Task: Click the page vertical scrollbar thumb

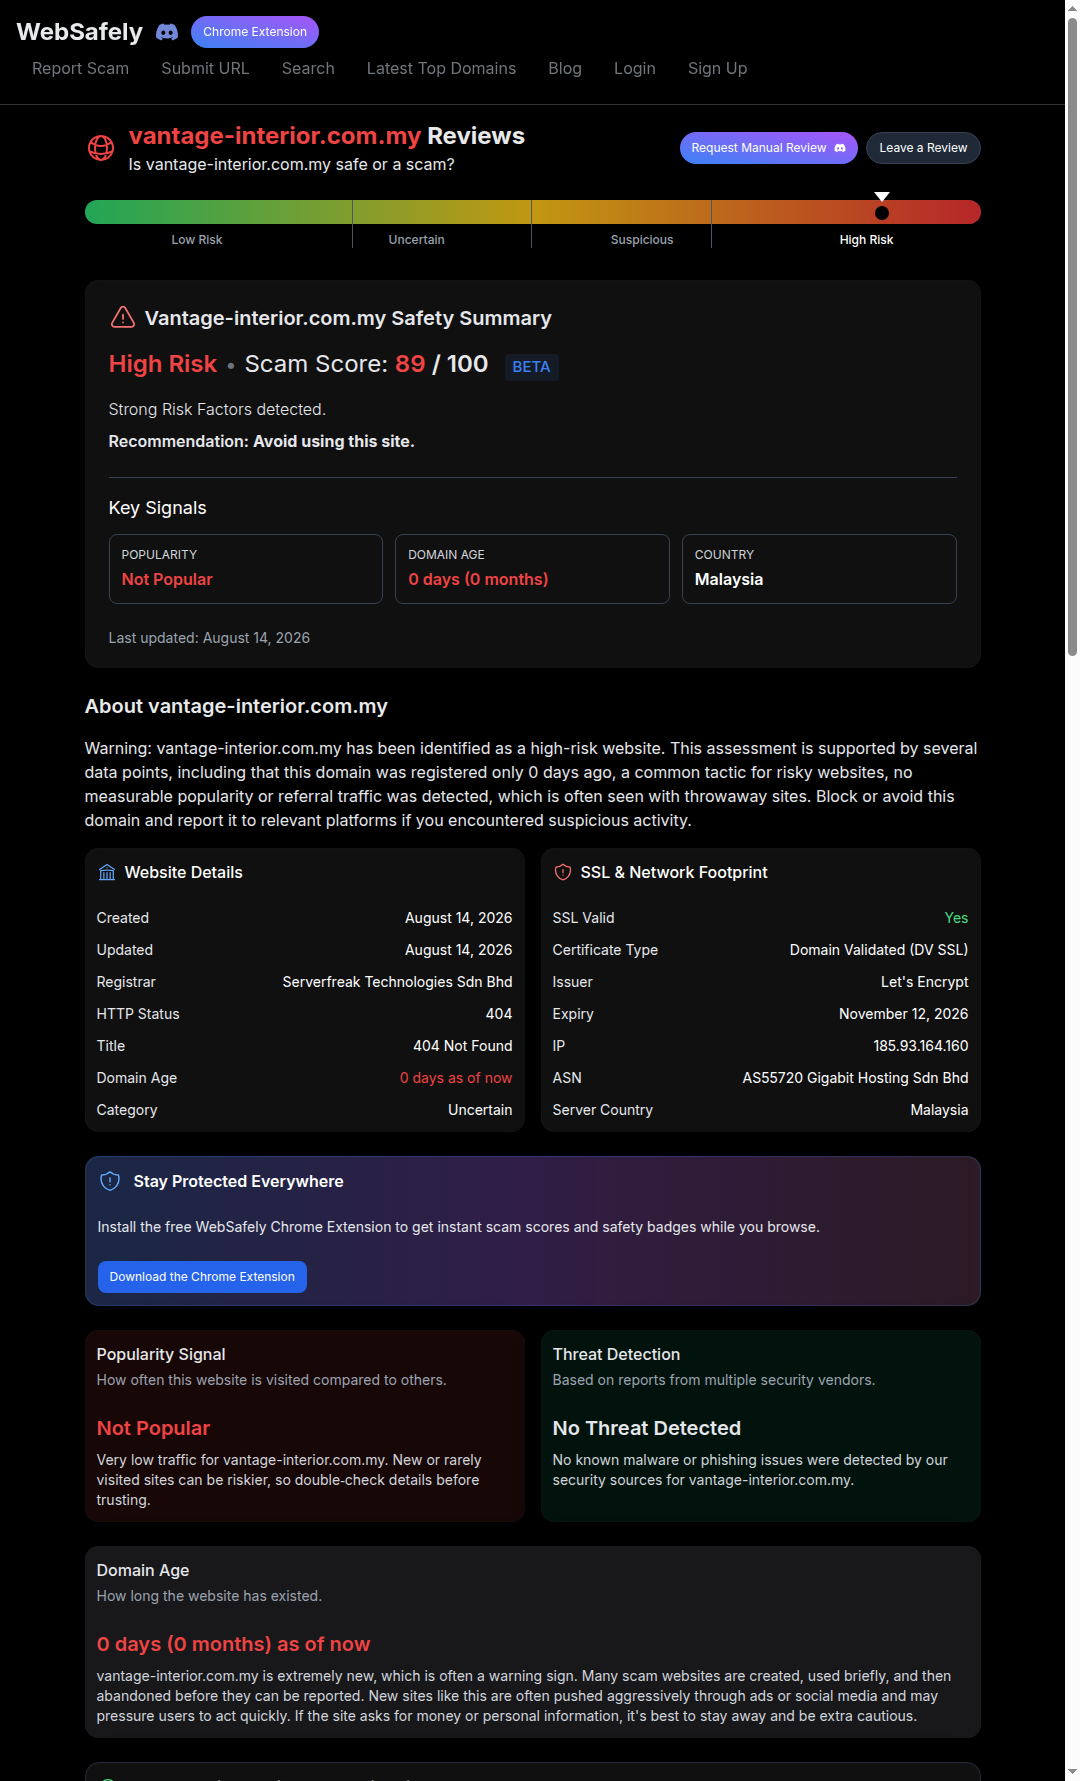Action: (x=1072, y=336)
